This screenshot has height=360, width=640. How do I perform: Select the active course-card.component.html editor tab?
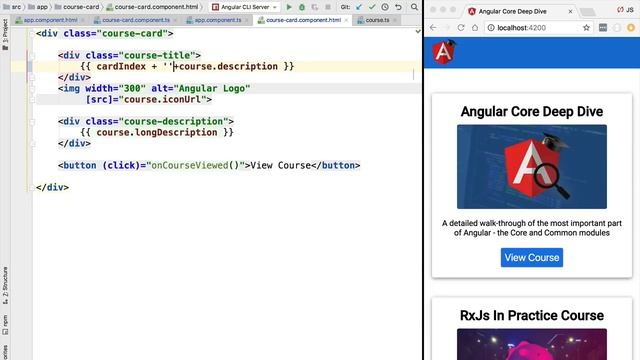point(303,20)
